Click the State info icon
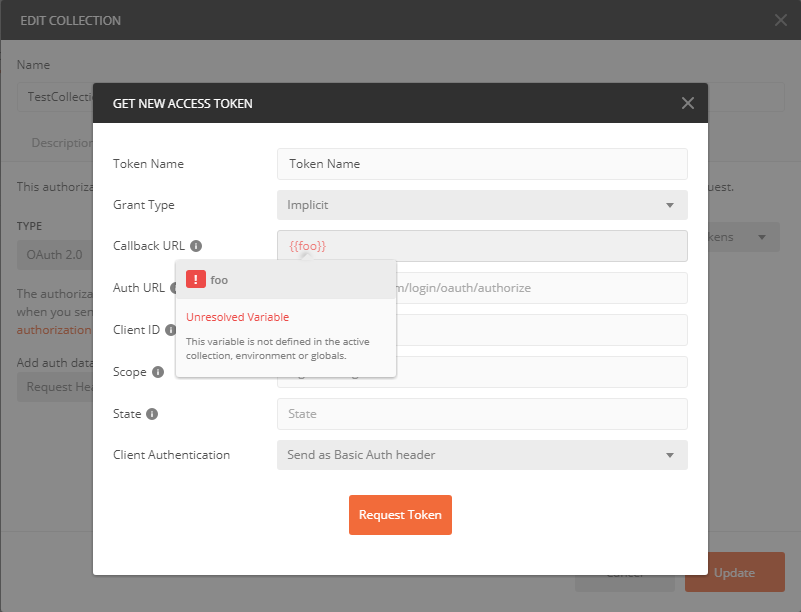The image size is (801, 612). (152, 414)
